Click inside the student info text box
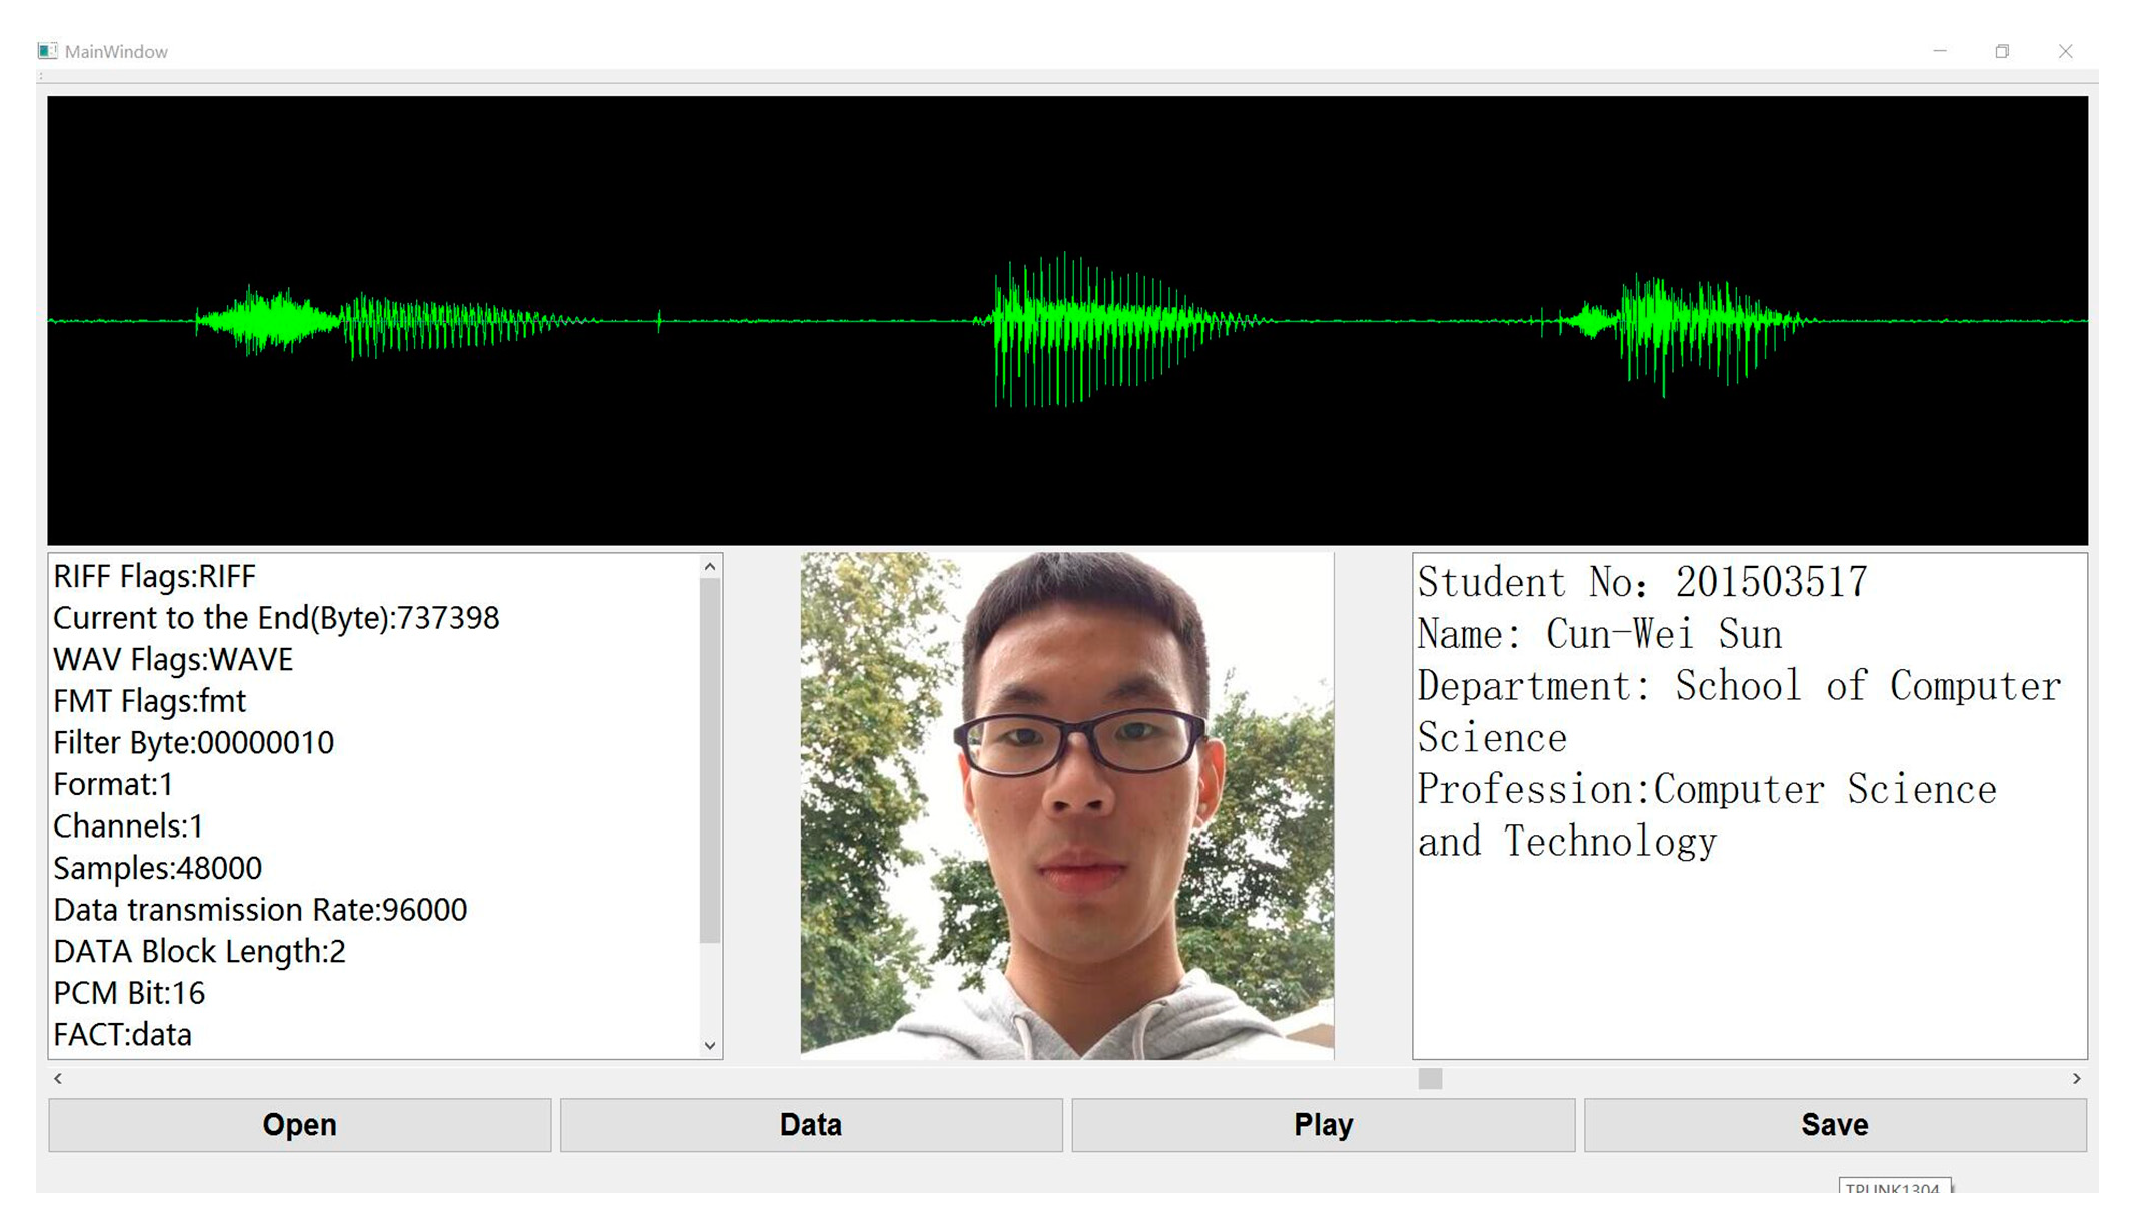This screenshot has width=2130, height=1231. click(x=1748, y=950)
